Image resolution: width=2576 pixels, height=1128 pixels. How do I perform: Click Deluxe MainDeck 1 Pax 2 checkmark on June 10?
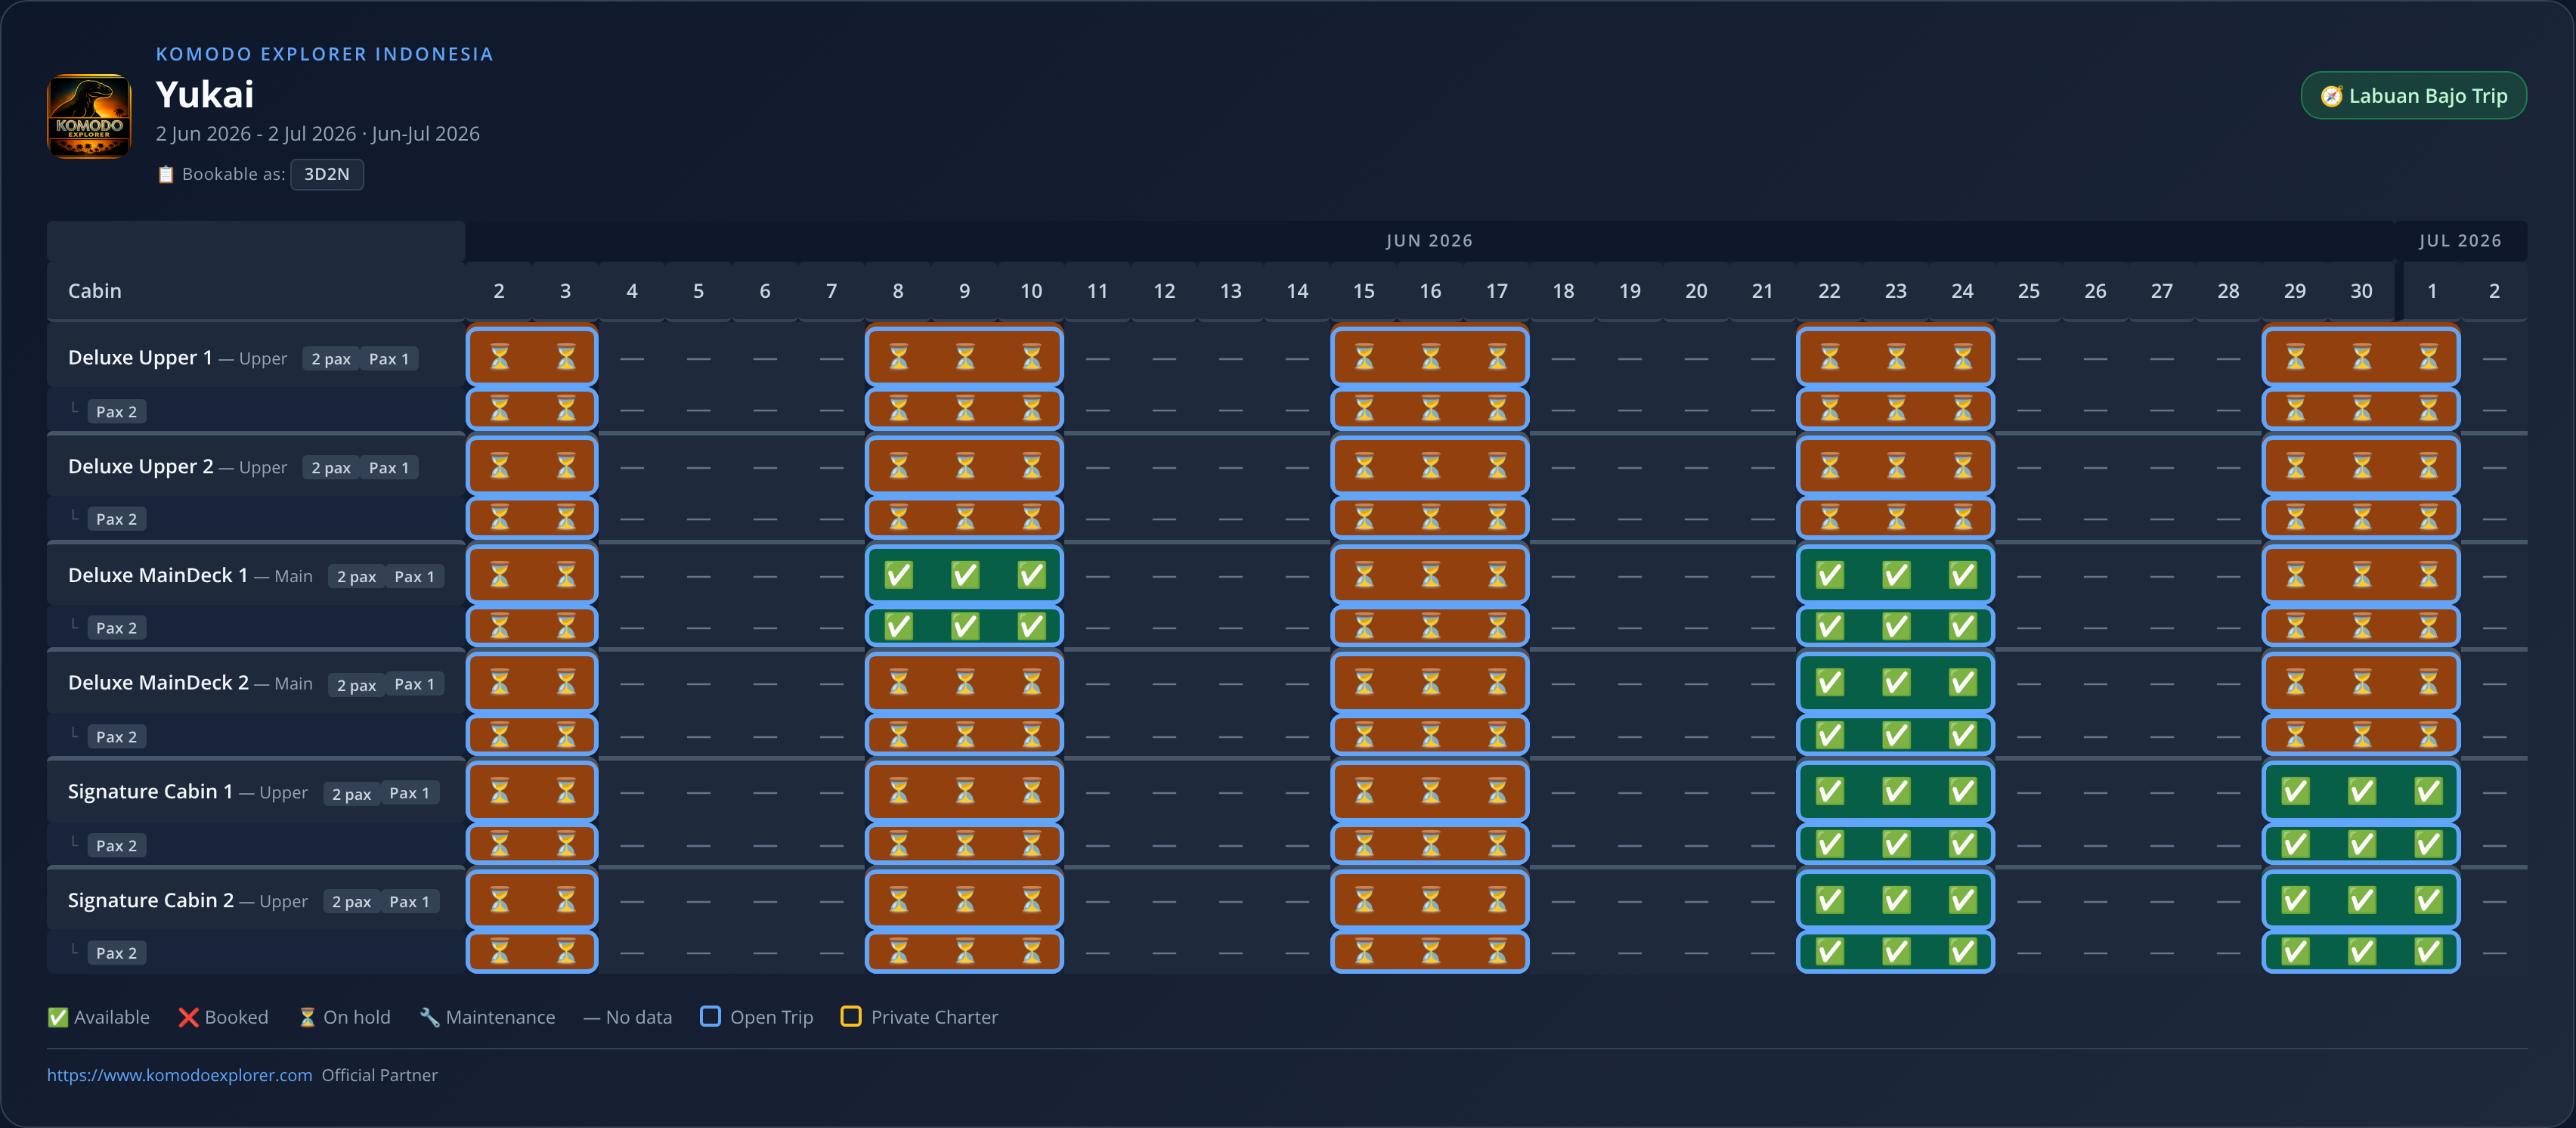click(x=1031, y=627)
